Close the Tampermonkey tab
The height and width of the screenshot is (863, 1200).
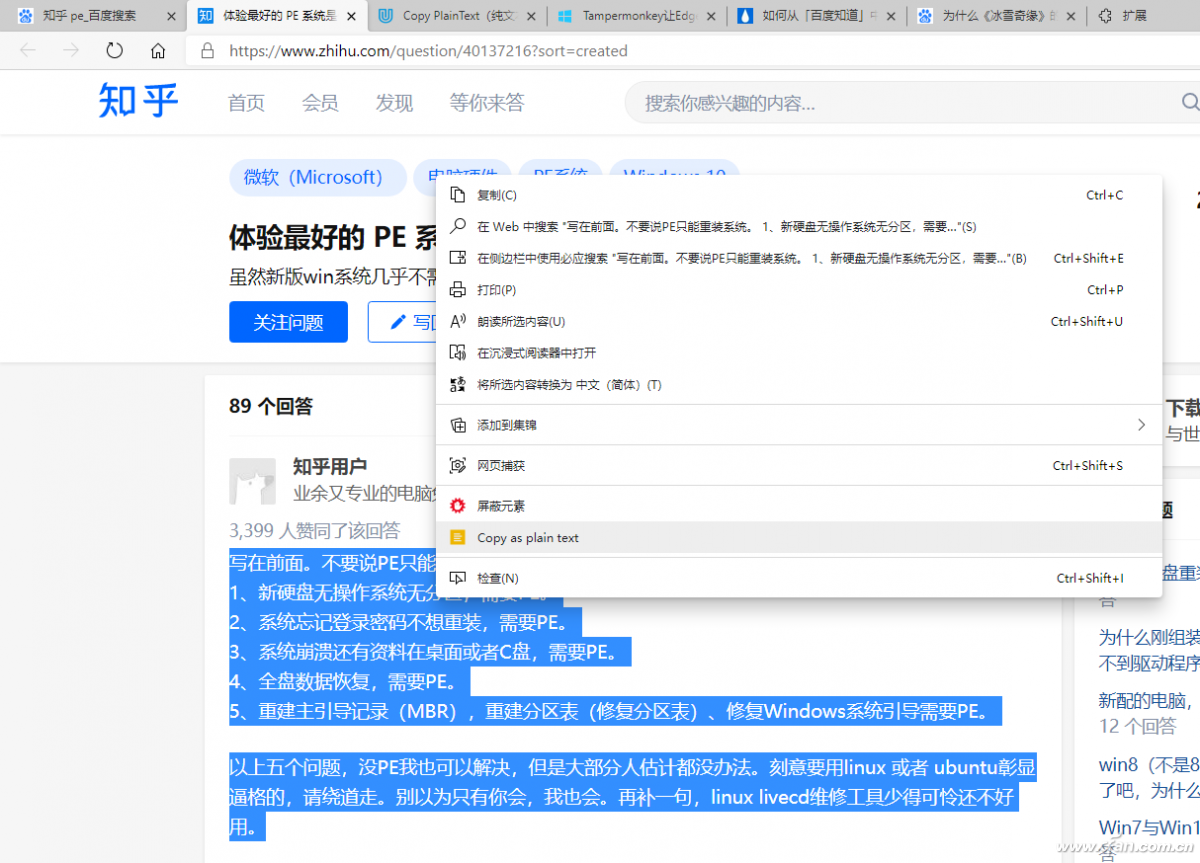coord(711,16)
